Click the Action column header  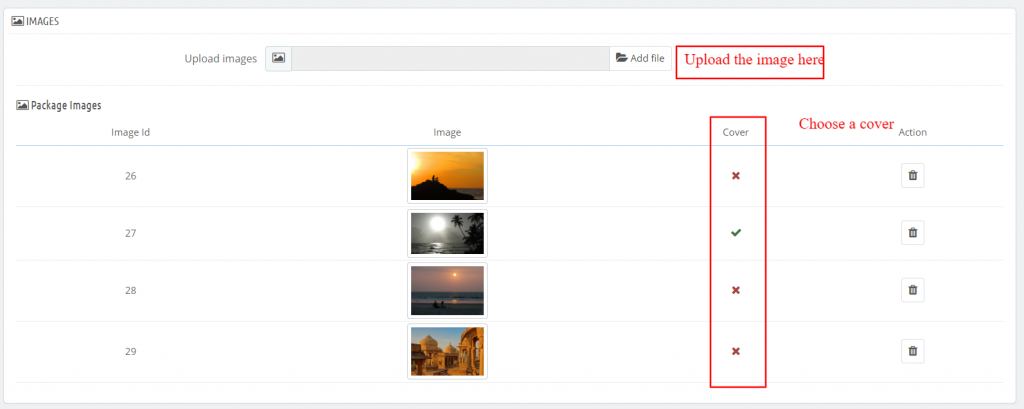(x=912, y=132)
